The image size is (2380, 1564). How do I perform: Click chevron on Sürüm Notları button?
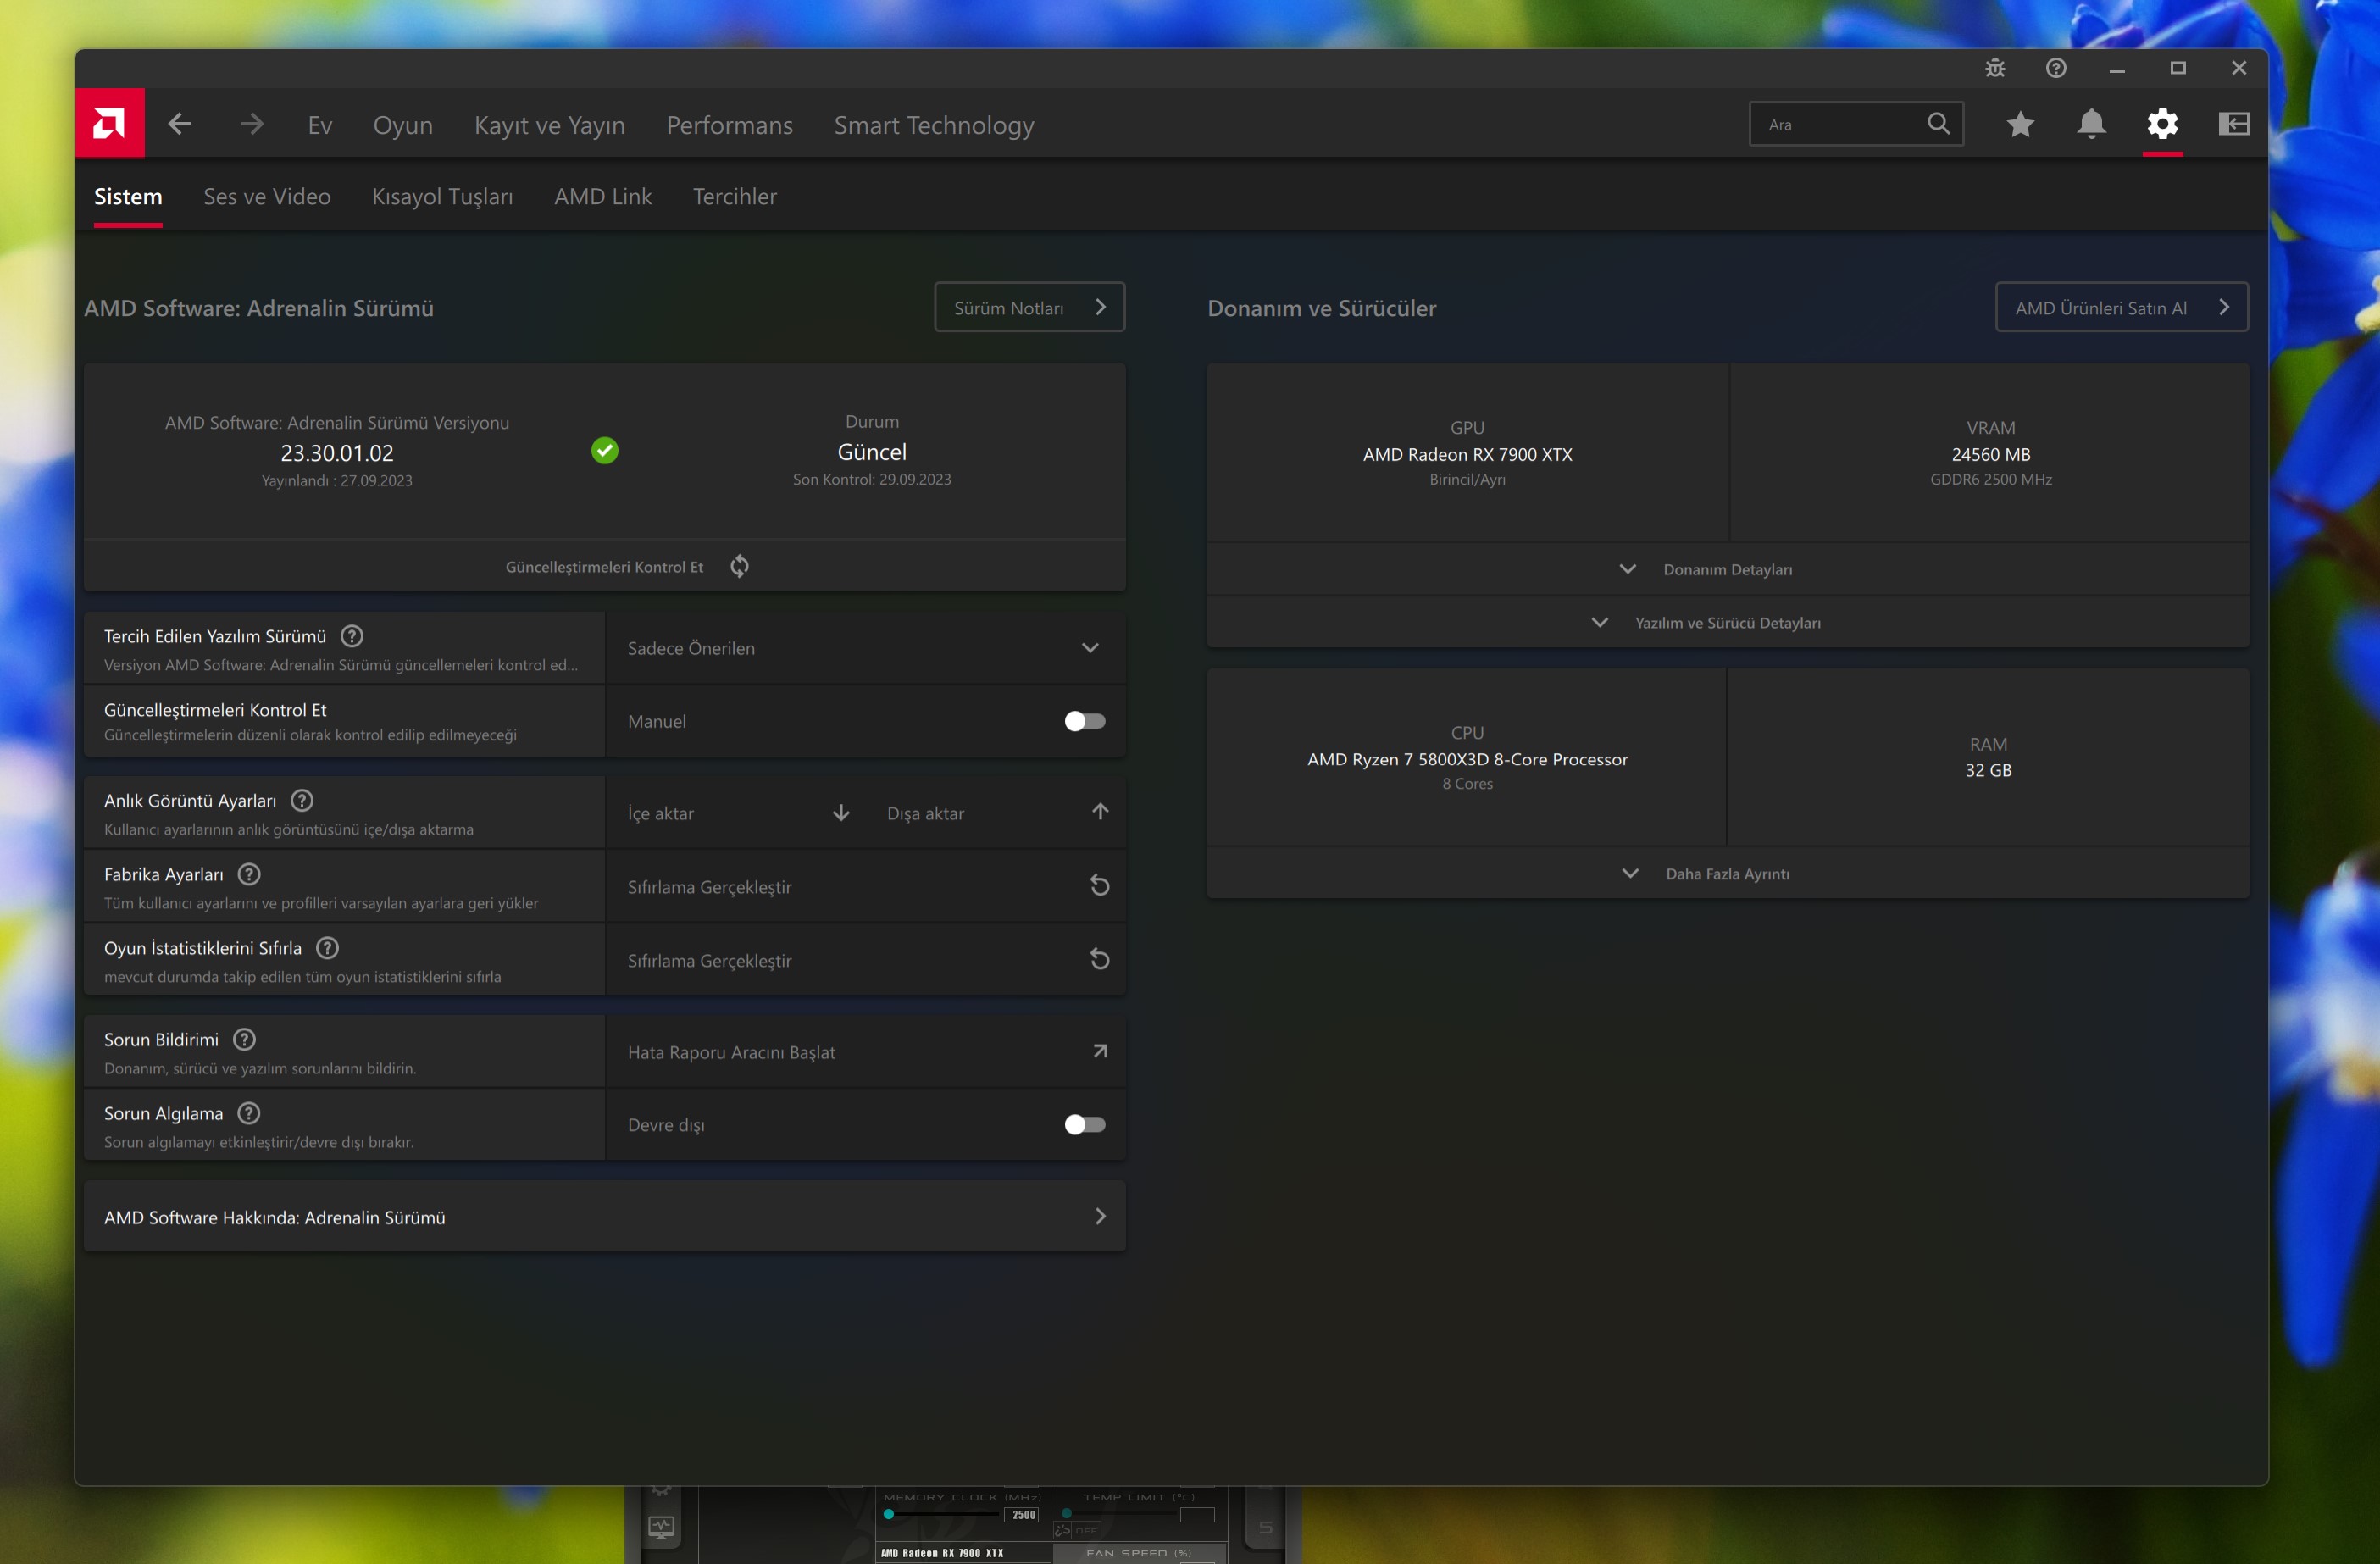click(x=1100, y=307)
